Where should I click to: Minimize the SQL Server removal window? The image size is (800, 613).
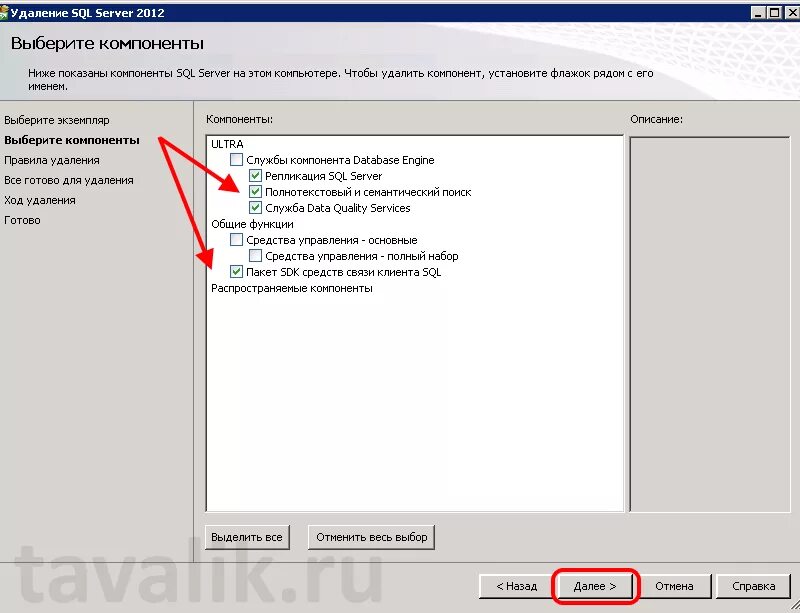click(758, 13)
